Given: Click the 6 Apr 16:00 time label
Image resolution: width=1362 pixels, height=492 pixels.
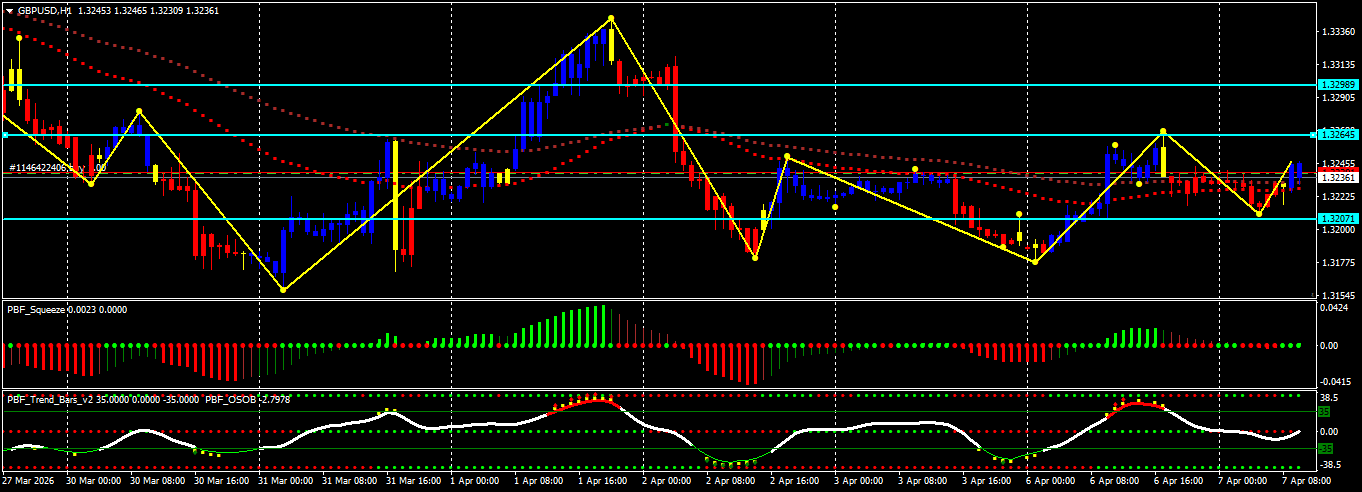Looking at the screenshot, I should pyautogui.click(x=1181, y=481).
